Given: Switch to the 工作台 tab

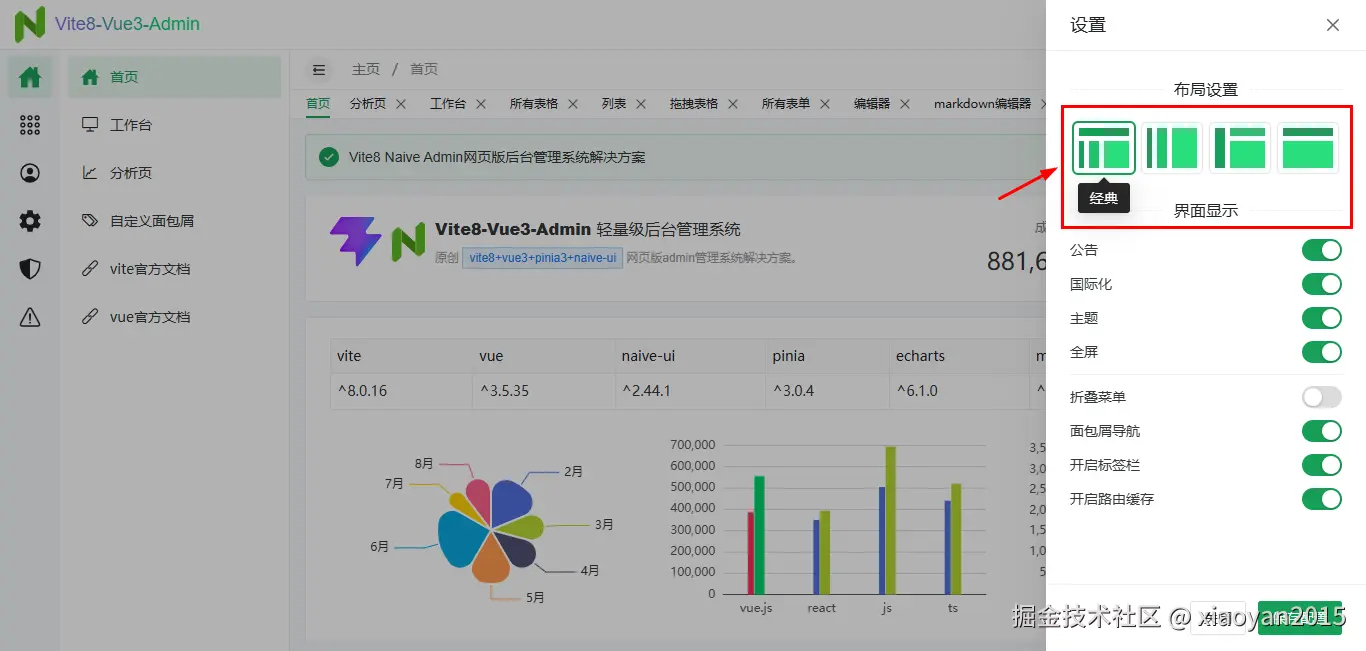Looking at the screenshot, I should pyautogui.click(x=448, y=104).
